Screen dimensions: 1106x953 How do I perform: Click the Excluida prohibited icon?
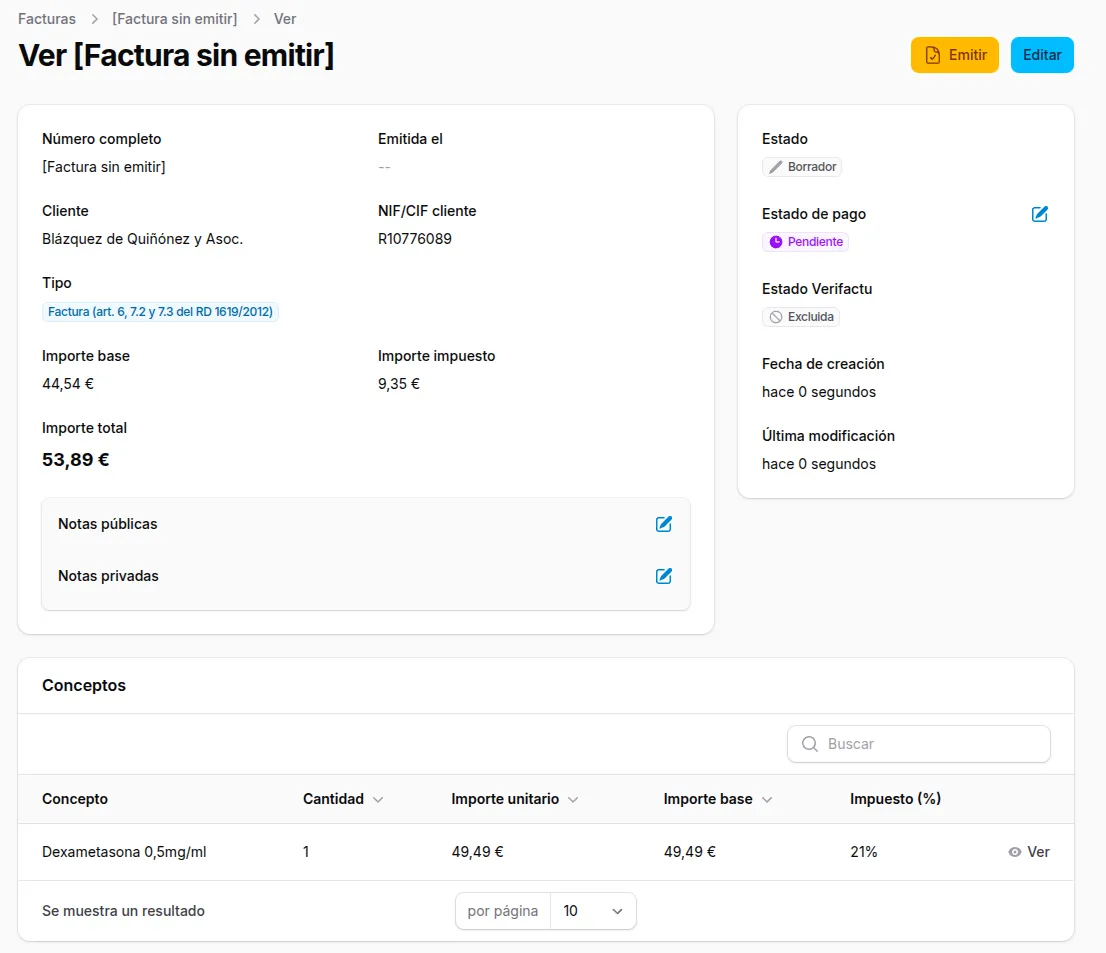pos(776,317)
